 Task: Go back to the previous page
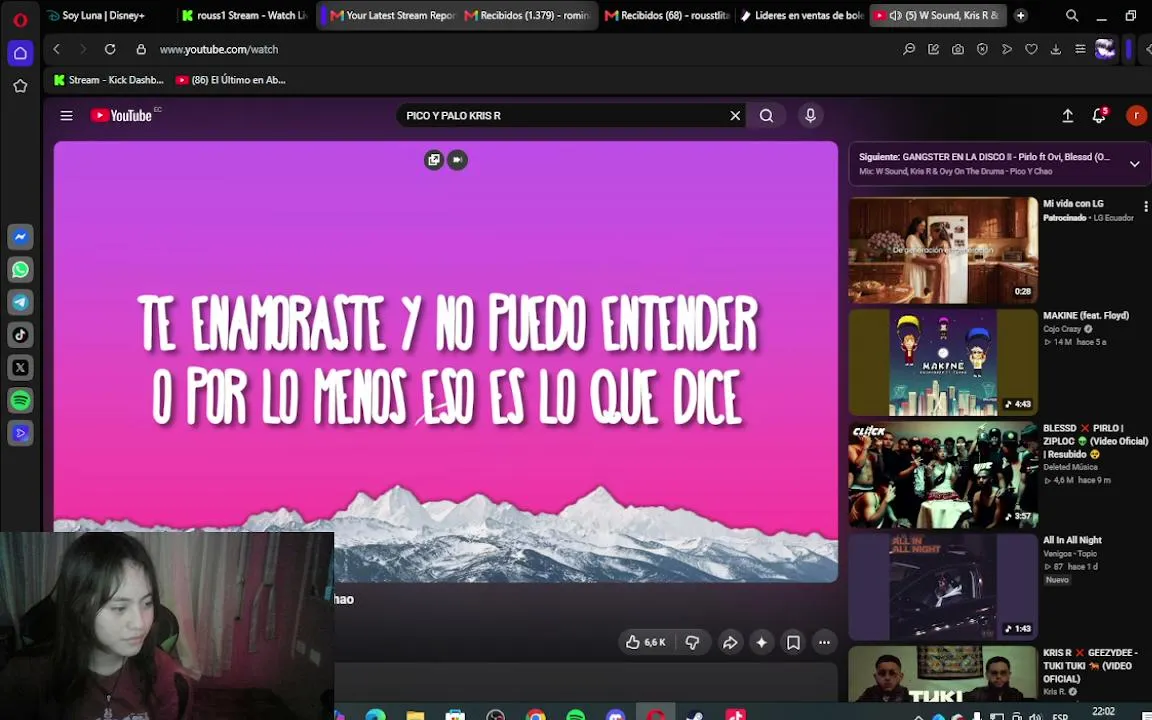tap(57, 49)
